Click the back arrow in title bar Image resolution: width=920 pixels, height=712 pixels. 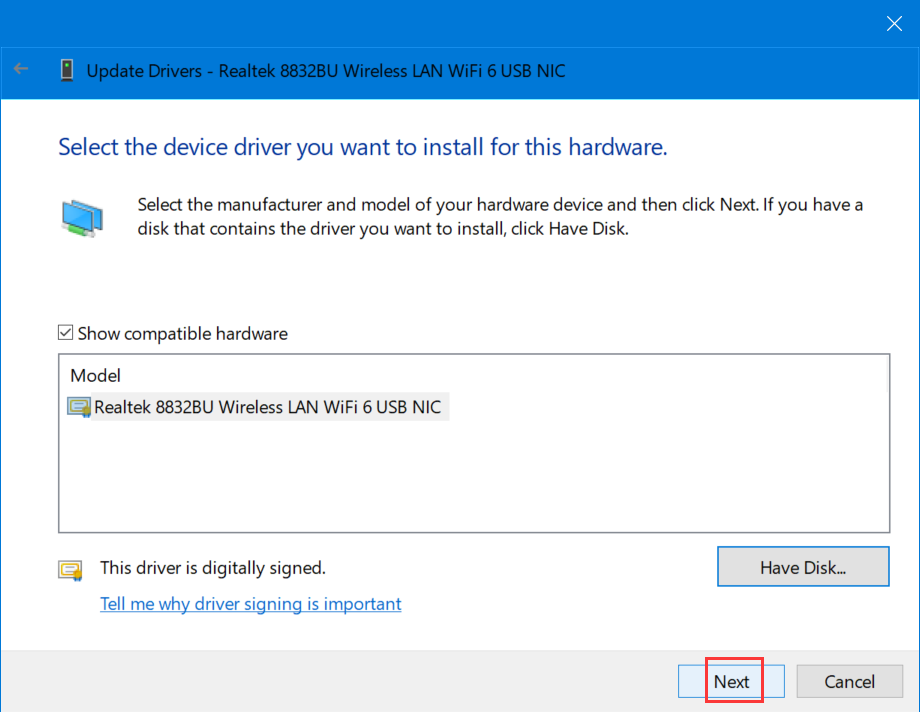21,69
